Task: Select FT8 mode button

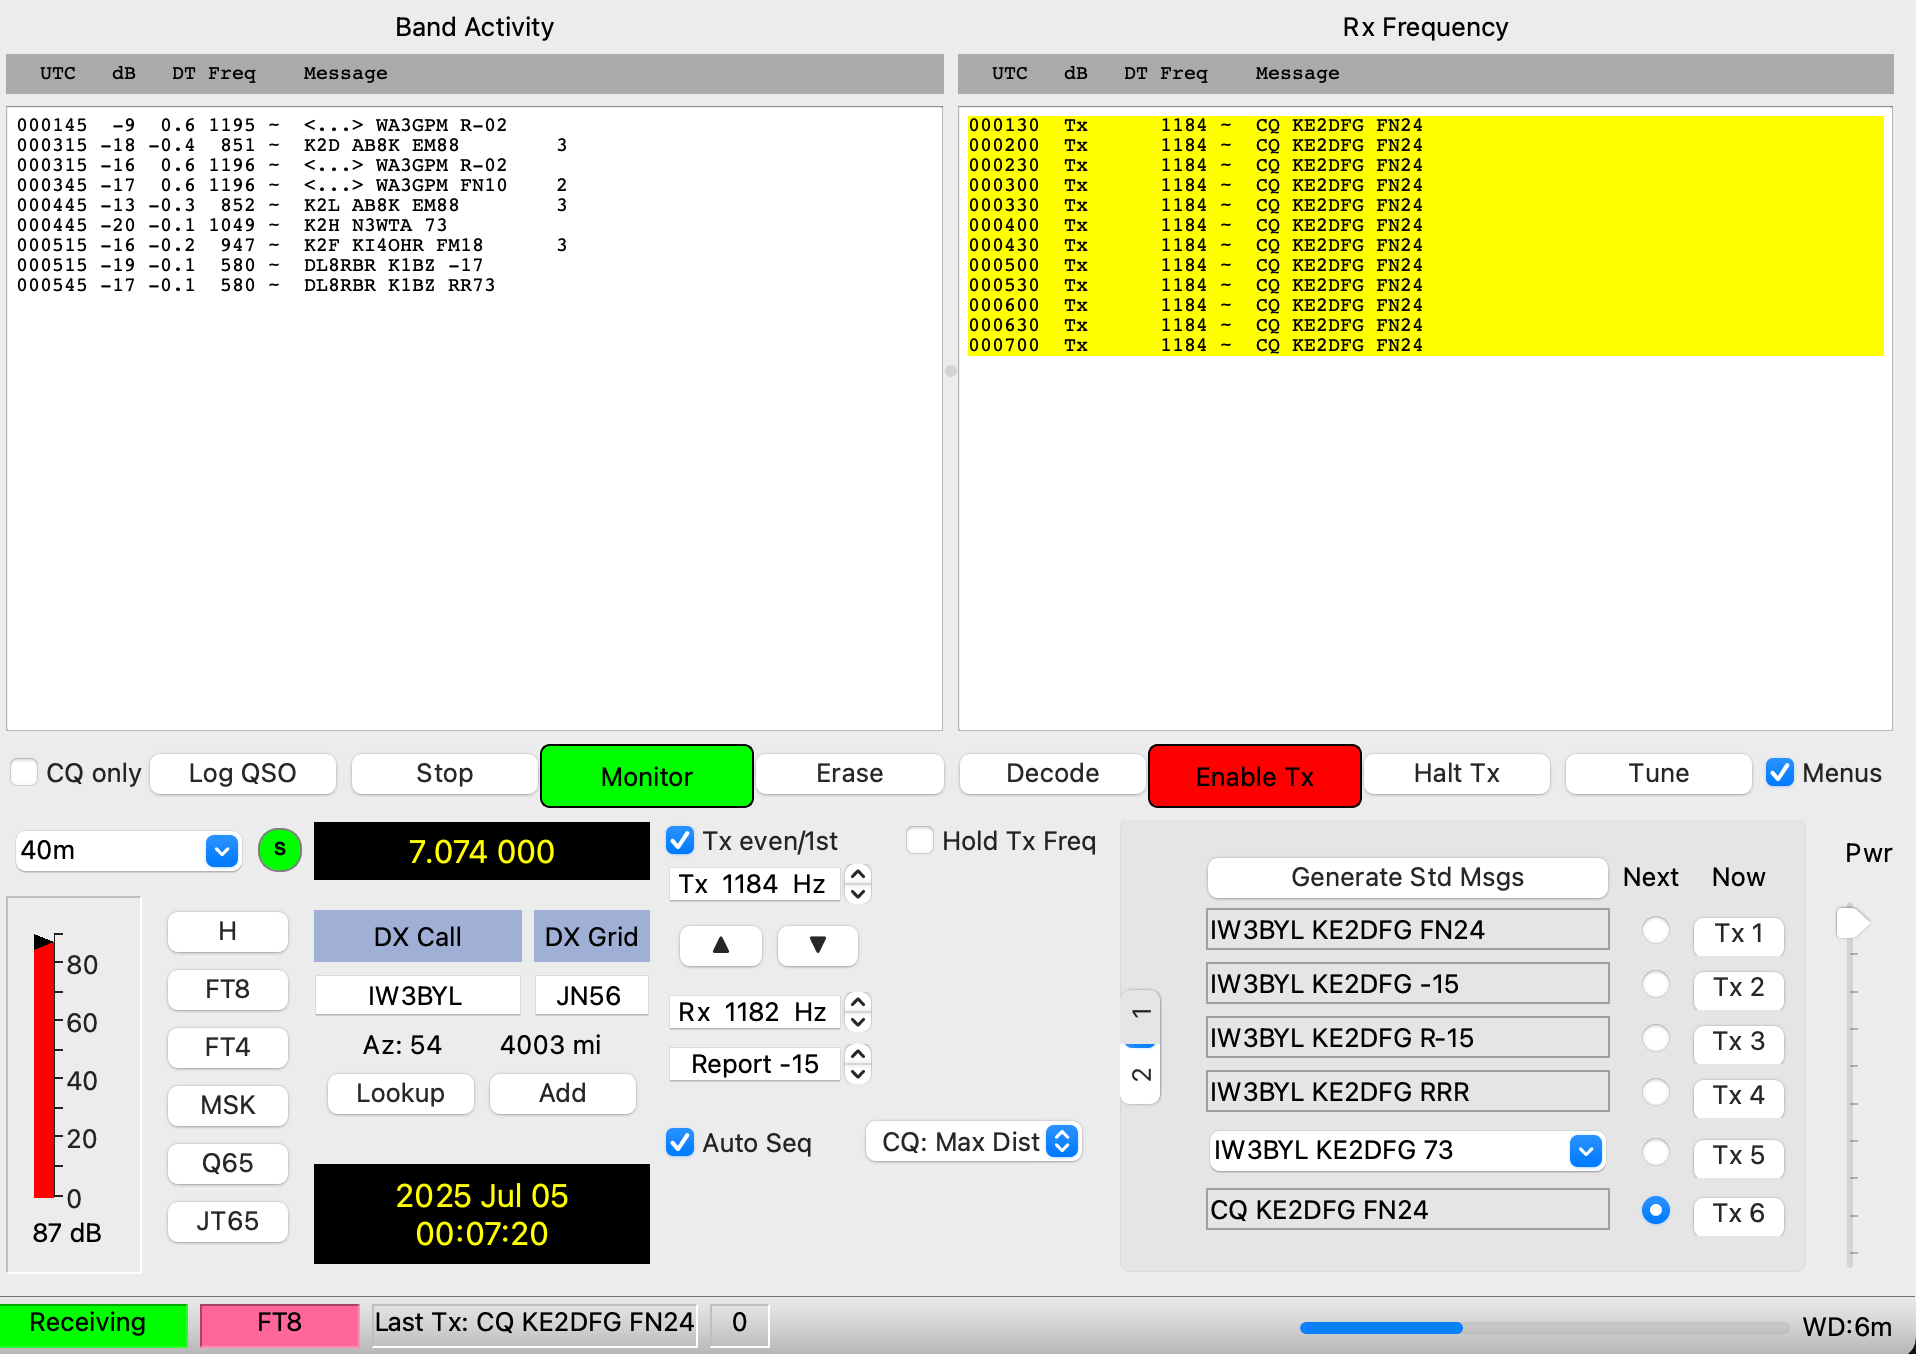Action: [228, 989]
